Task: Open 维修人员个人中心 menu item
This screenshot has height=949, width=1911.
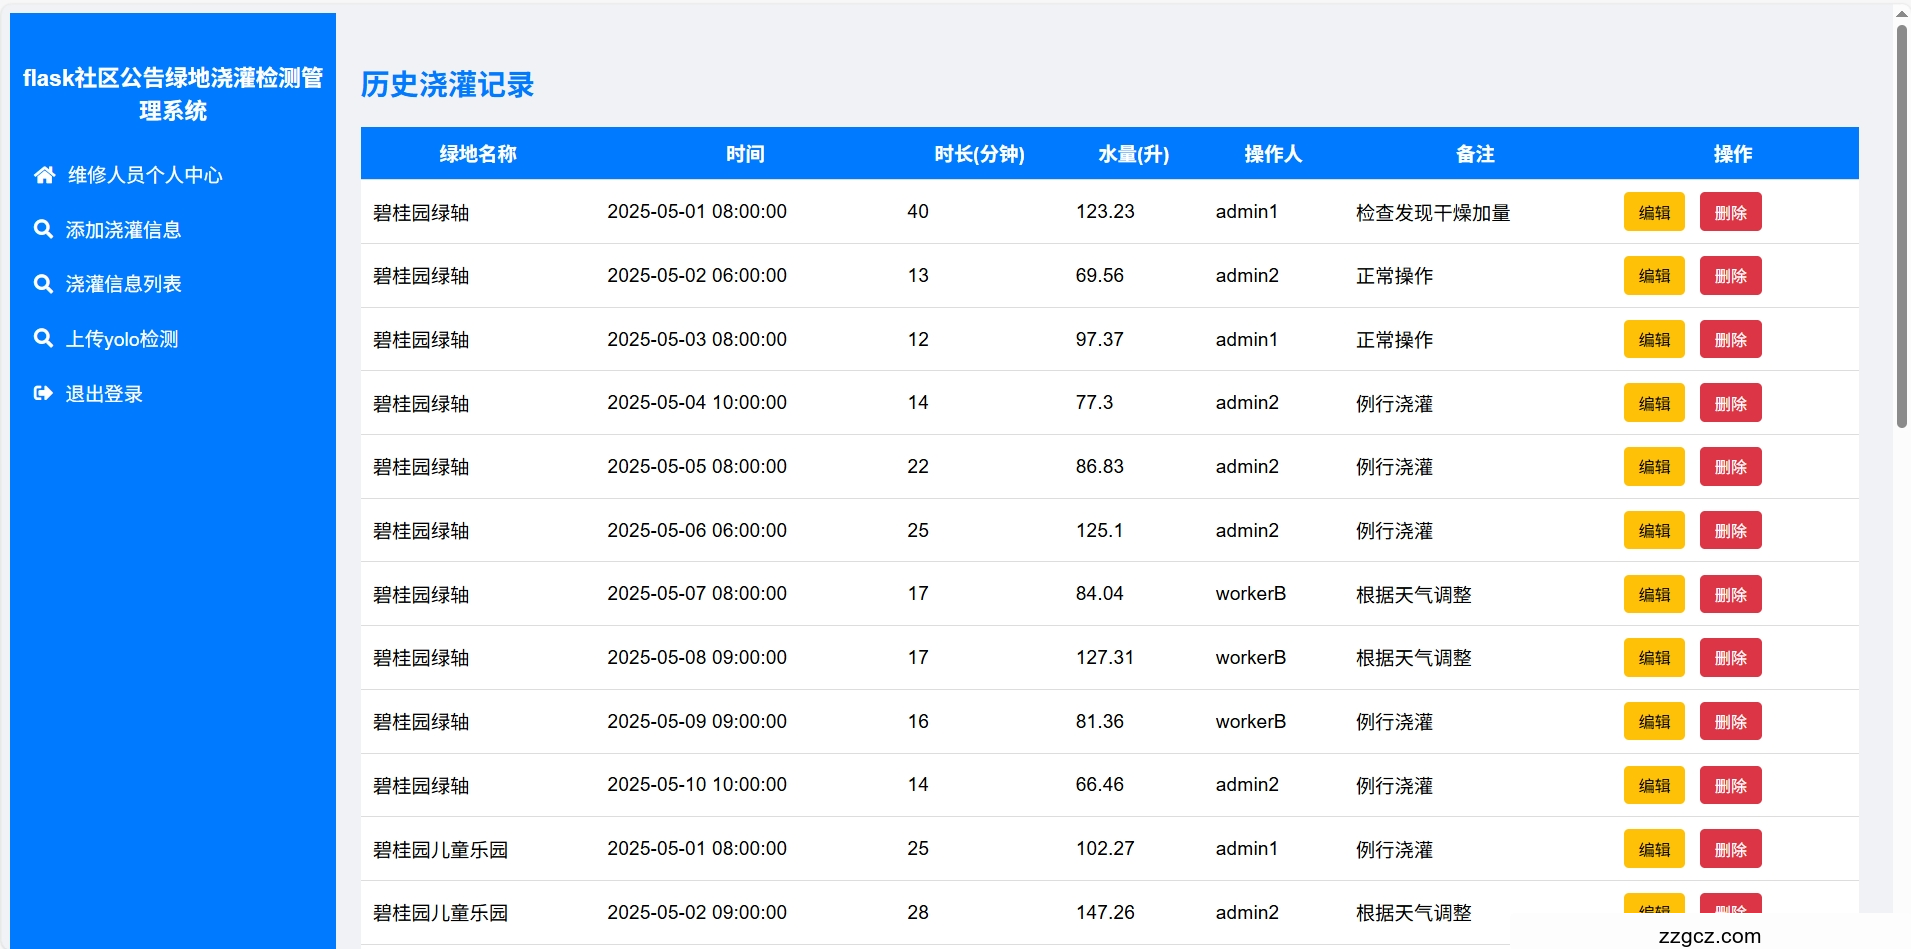Action: click(x=145, y=175)
